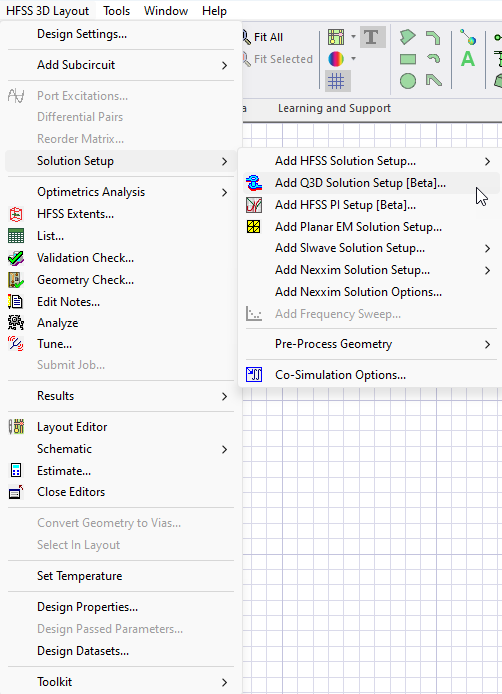This screenshot has height=694, width=502.
Task: Expand the Solution Setup submenu entry
Action: tap(120, 161)
